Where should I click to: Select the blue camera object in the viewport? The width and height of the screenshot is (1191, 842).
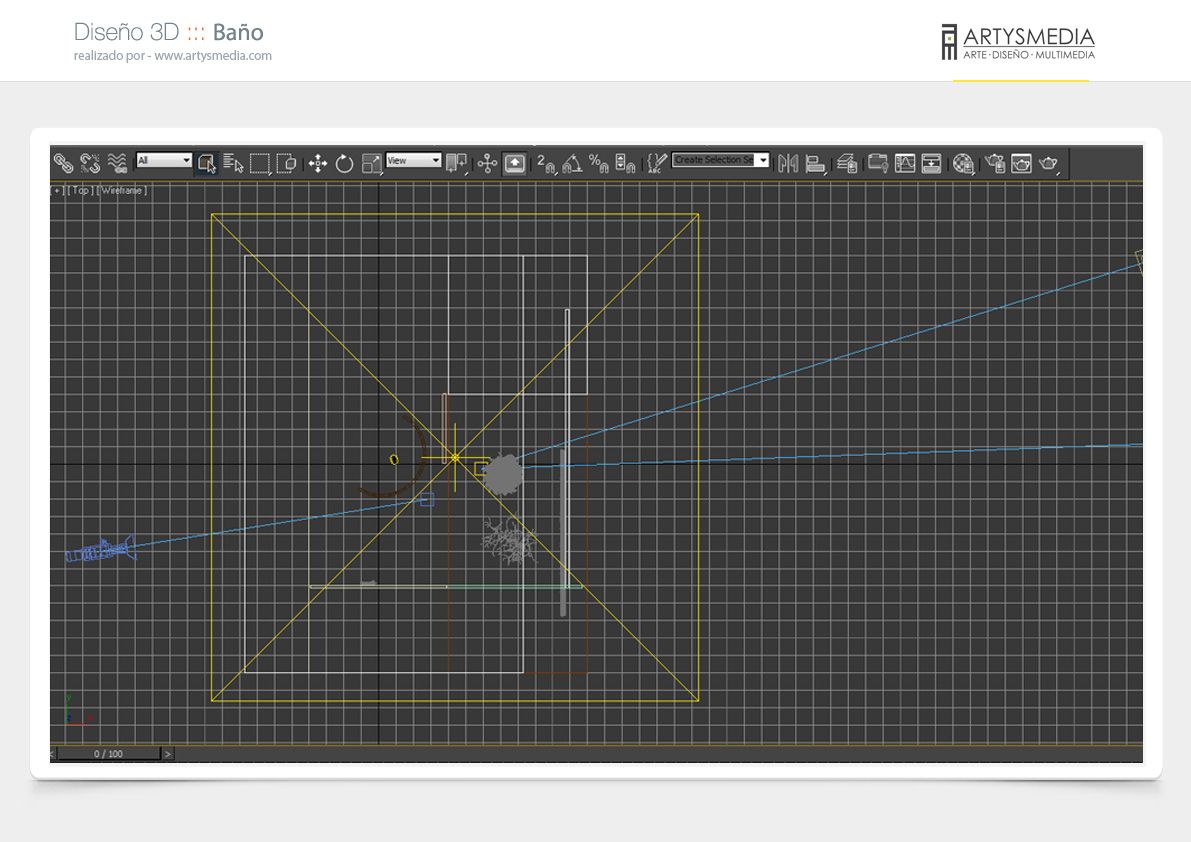click(99, 550)
